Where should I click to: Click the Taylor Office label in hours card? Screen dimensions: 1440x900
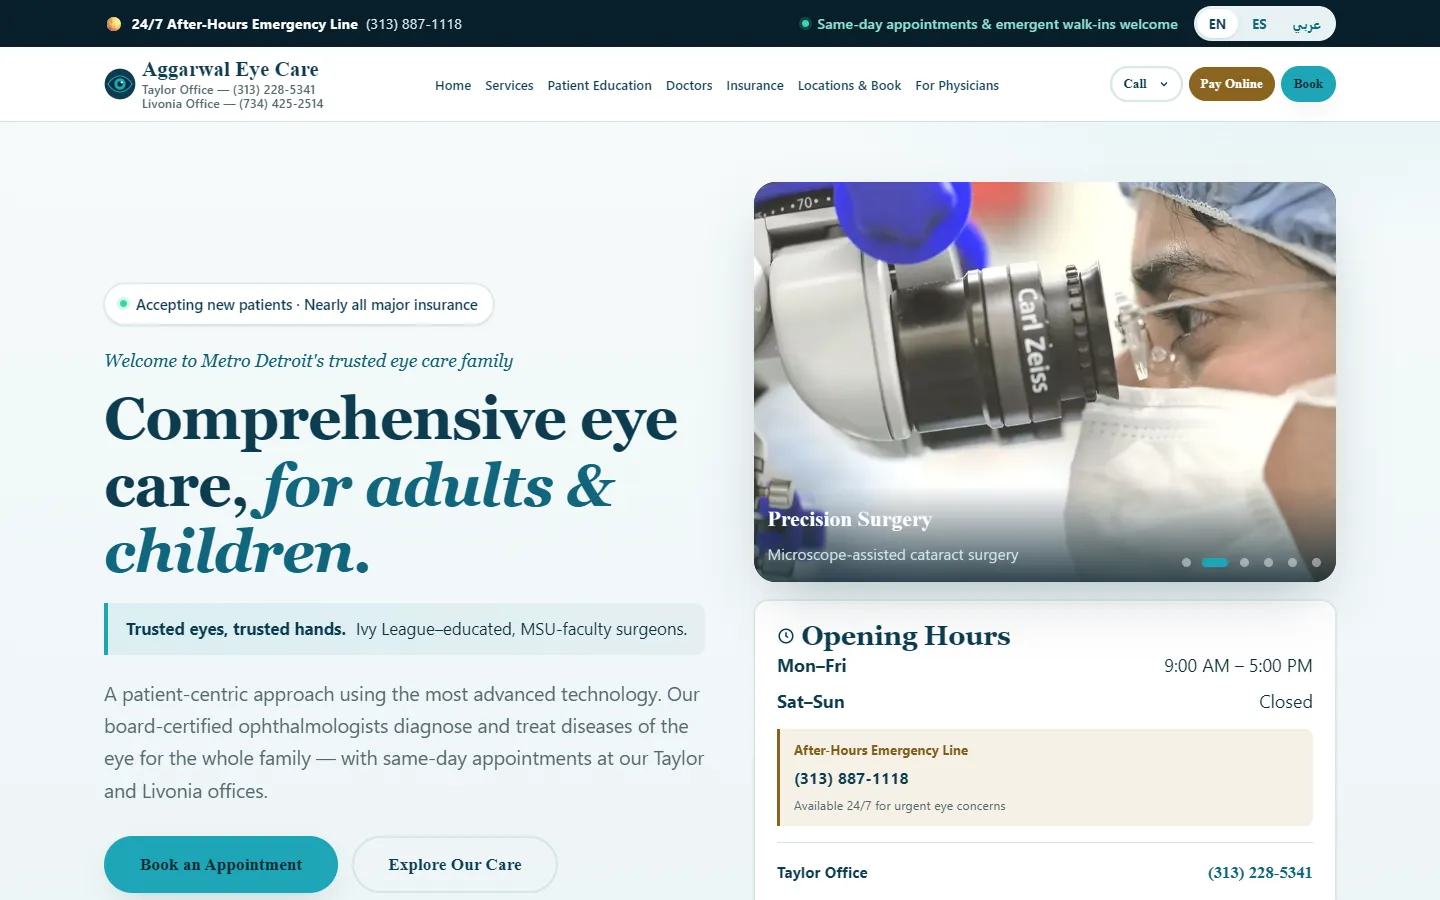tap(822, 873)
